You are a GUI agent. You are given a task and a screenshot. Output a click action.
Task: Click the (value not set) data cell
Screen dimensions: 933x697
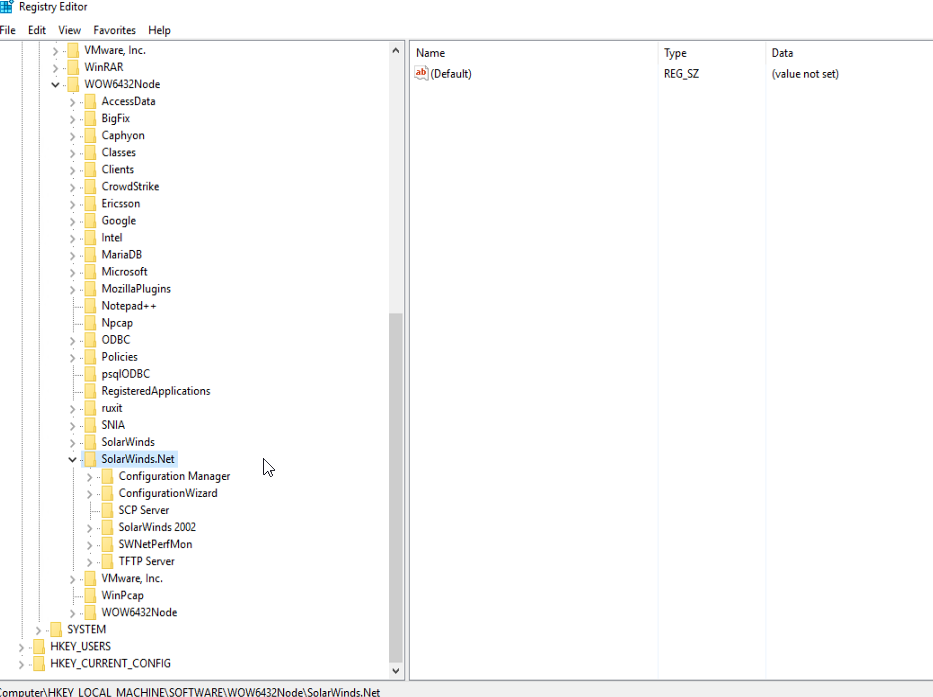coord(805,74)
